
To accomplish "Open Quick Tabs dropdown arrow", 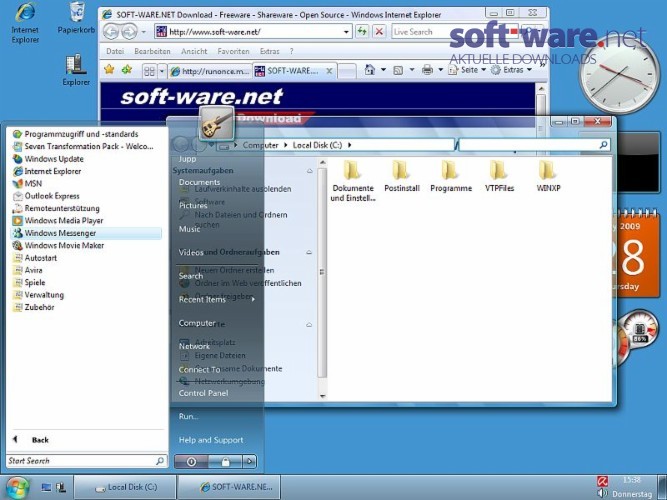I will pyautogui.click(x=162, y=71).
